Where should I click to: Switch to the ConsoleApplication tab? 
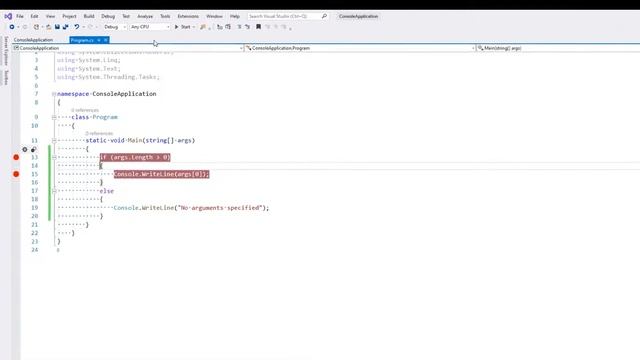point(33,40)
